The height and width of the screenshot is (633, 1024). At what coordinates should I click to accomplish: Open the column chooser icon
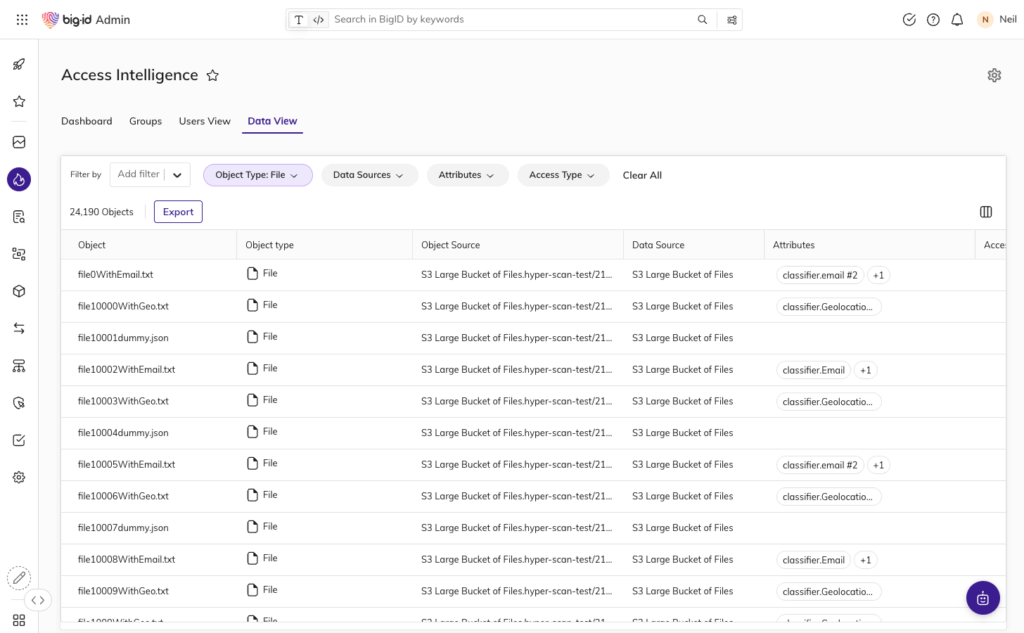click(x=986, y=212)
